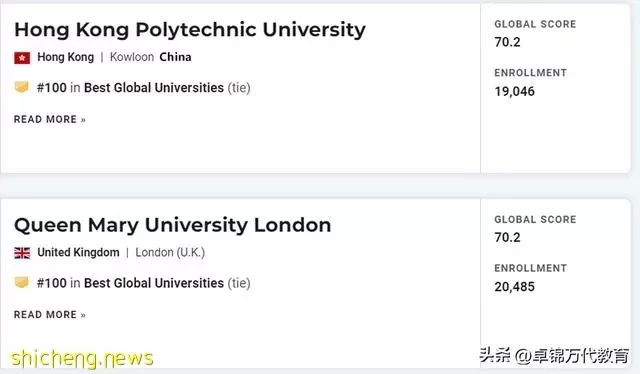
Task: Click the Hong Kong flag icon
Action: pos(22,58)
